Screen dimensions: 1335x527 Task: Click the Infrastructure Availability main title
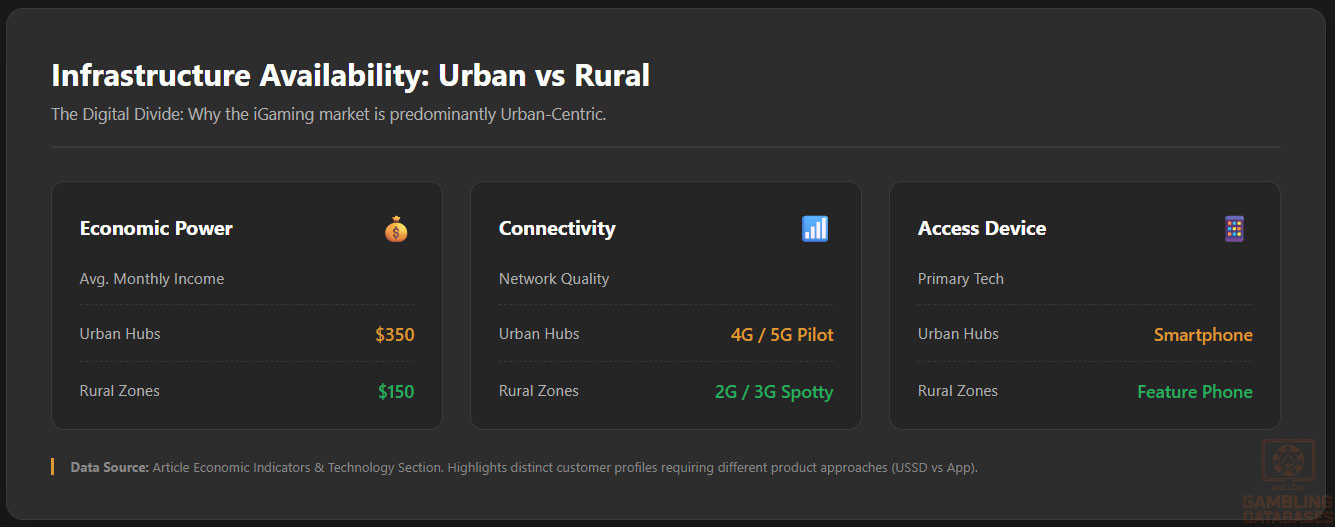pos(351,76)
